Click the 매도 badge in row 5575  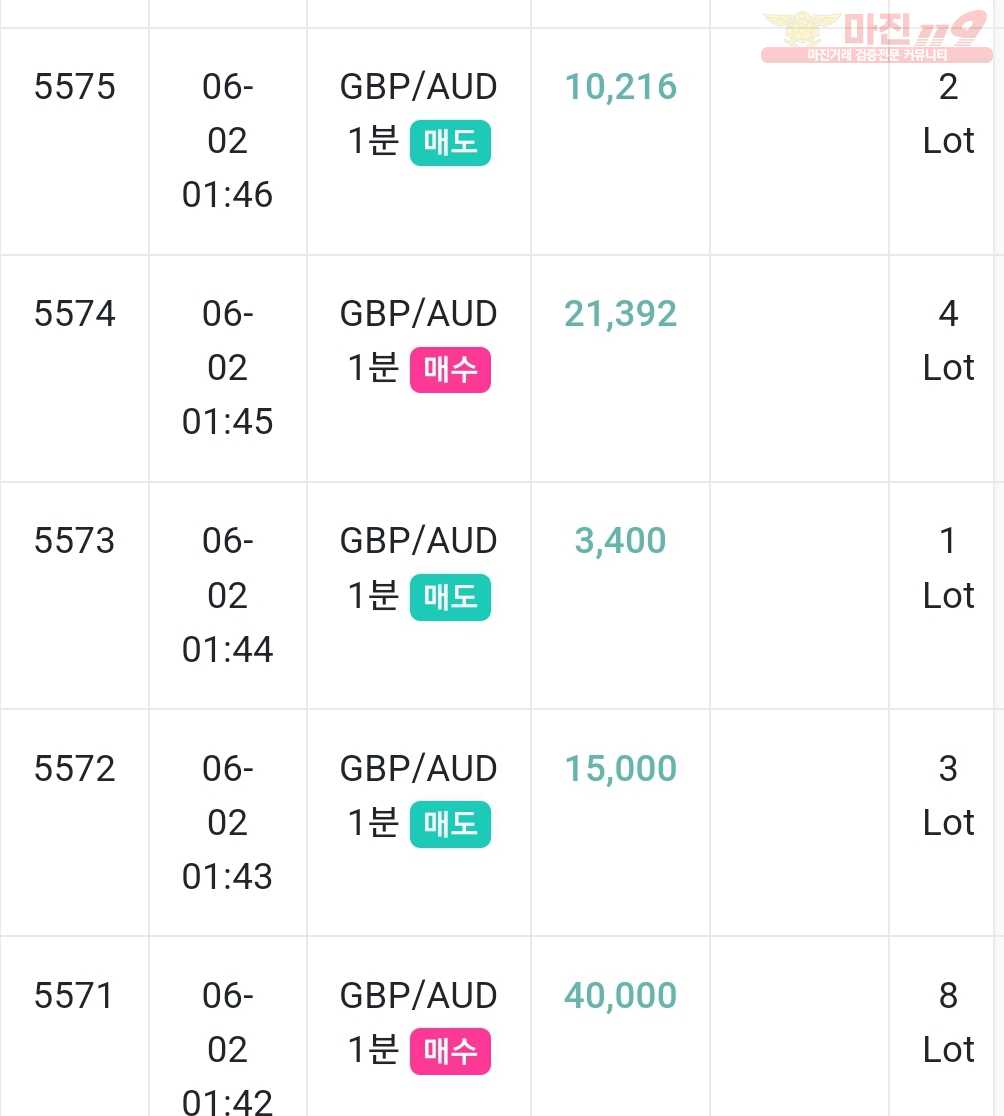click(450, 142)
